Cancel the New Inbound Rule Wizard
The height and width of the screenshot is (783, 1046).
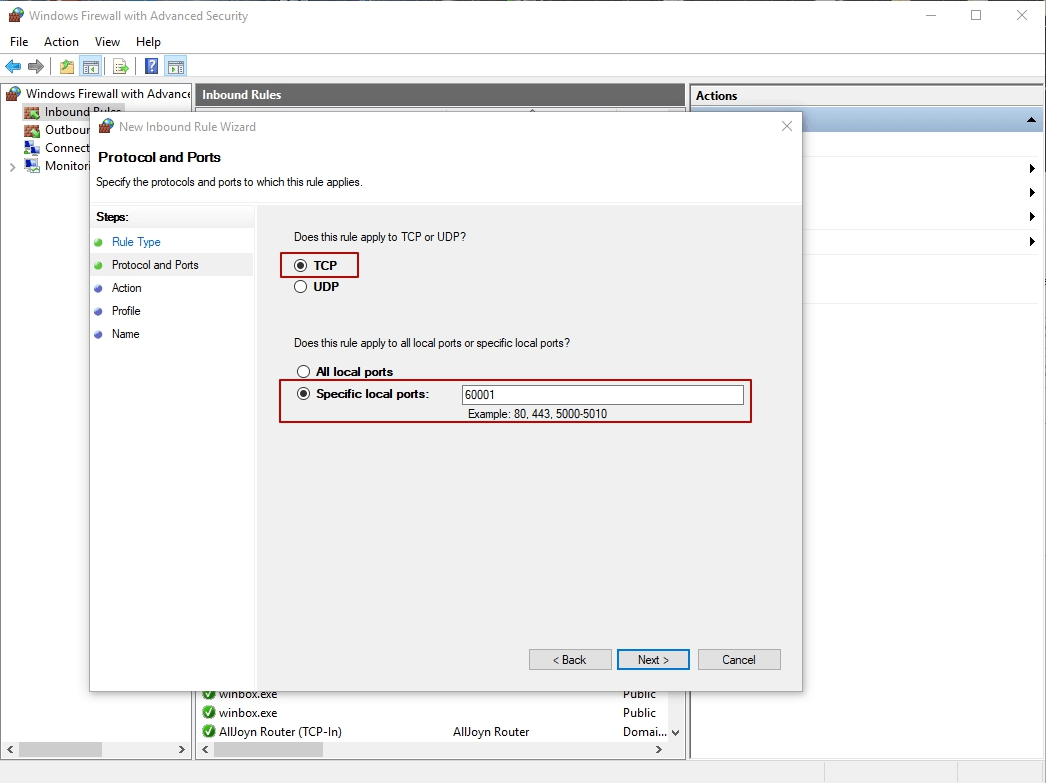tap(739, 660)
